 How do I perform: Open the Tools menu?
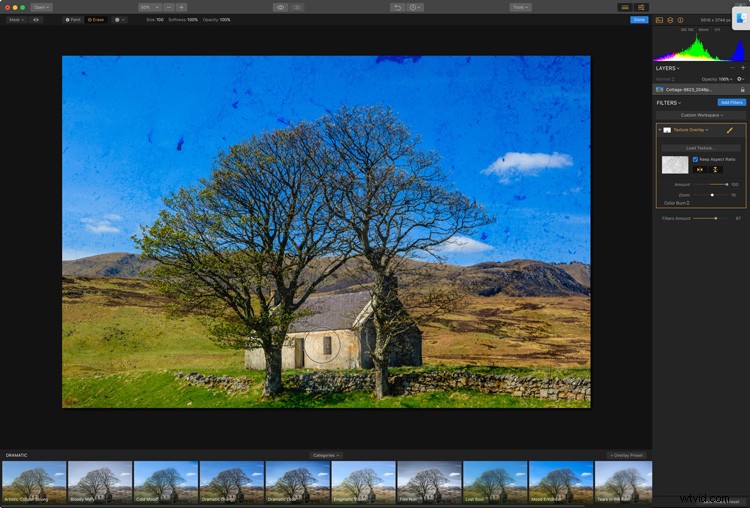click(x=520, y=7)
